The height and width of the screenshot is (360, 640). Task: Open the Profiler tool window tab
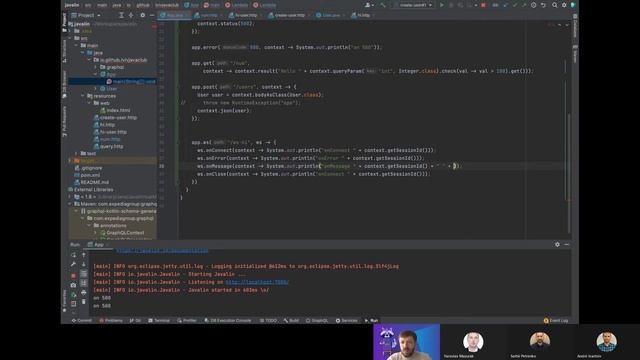(187, 320)
